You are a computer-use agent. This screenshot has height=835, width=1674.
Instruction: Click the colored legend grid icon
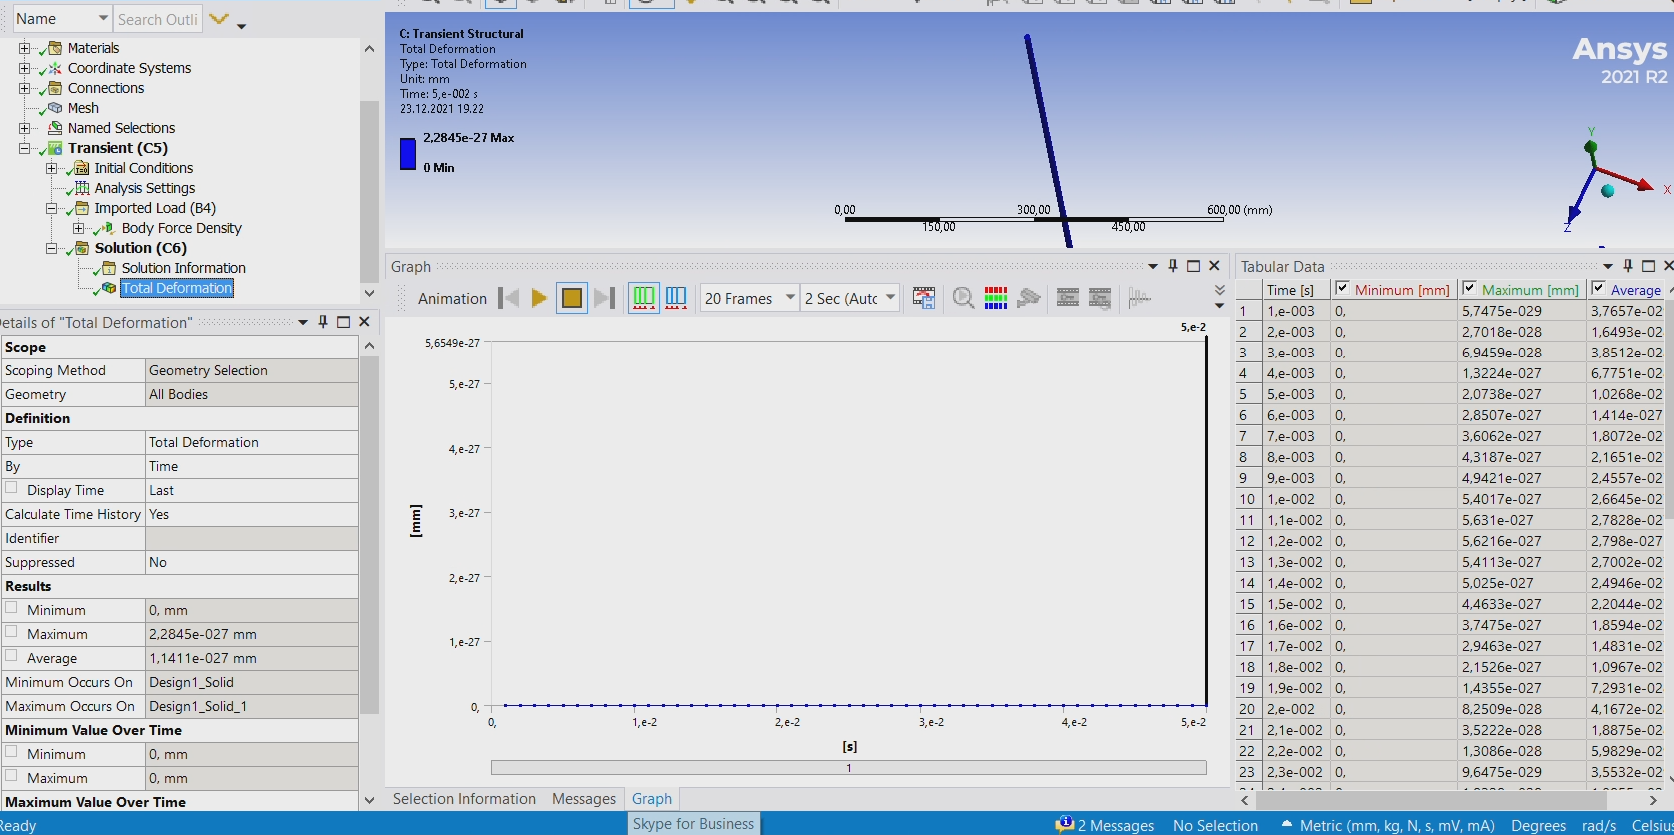click(996, 298)
